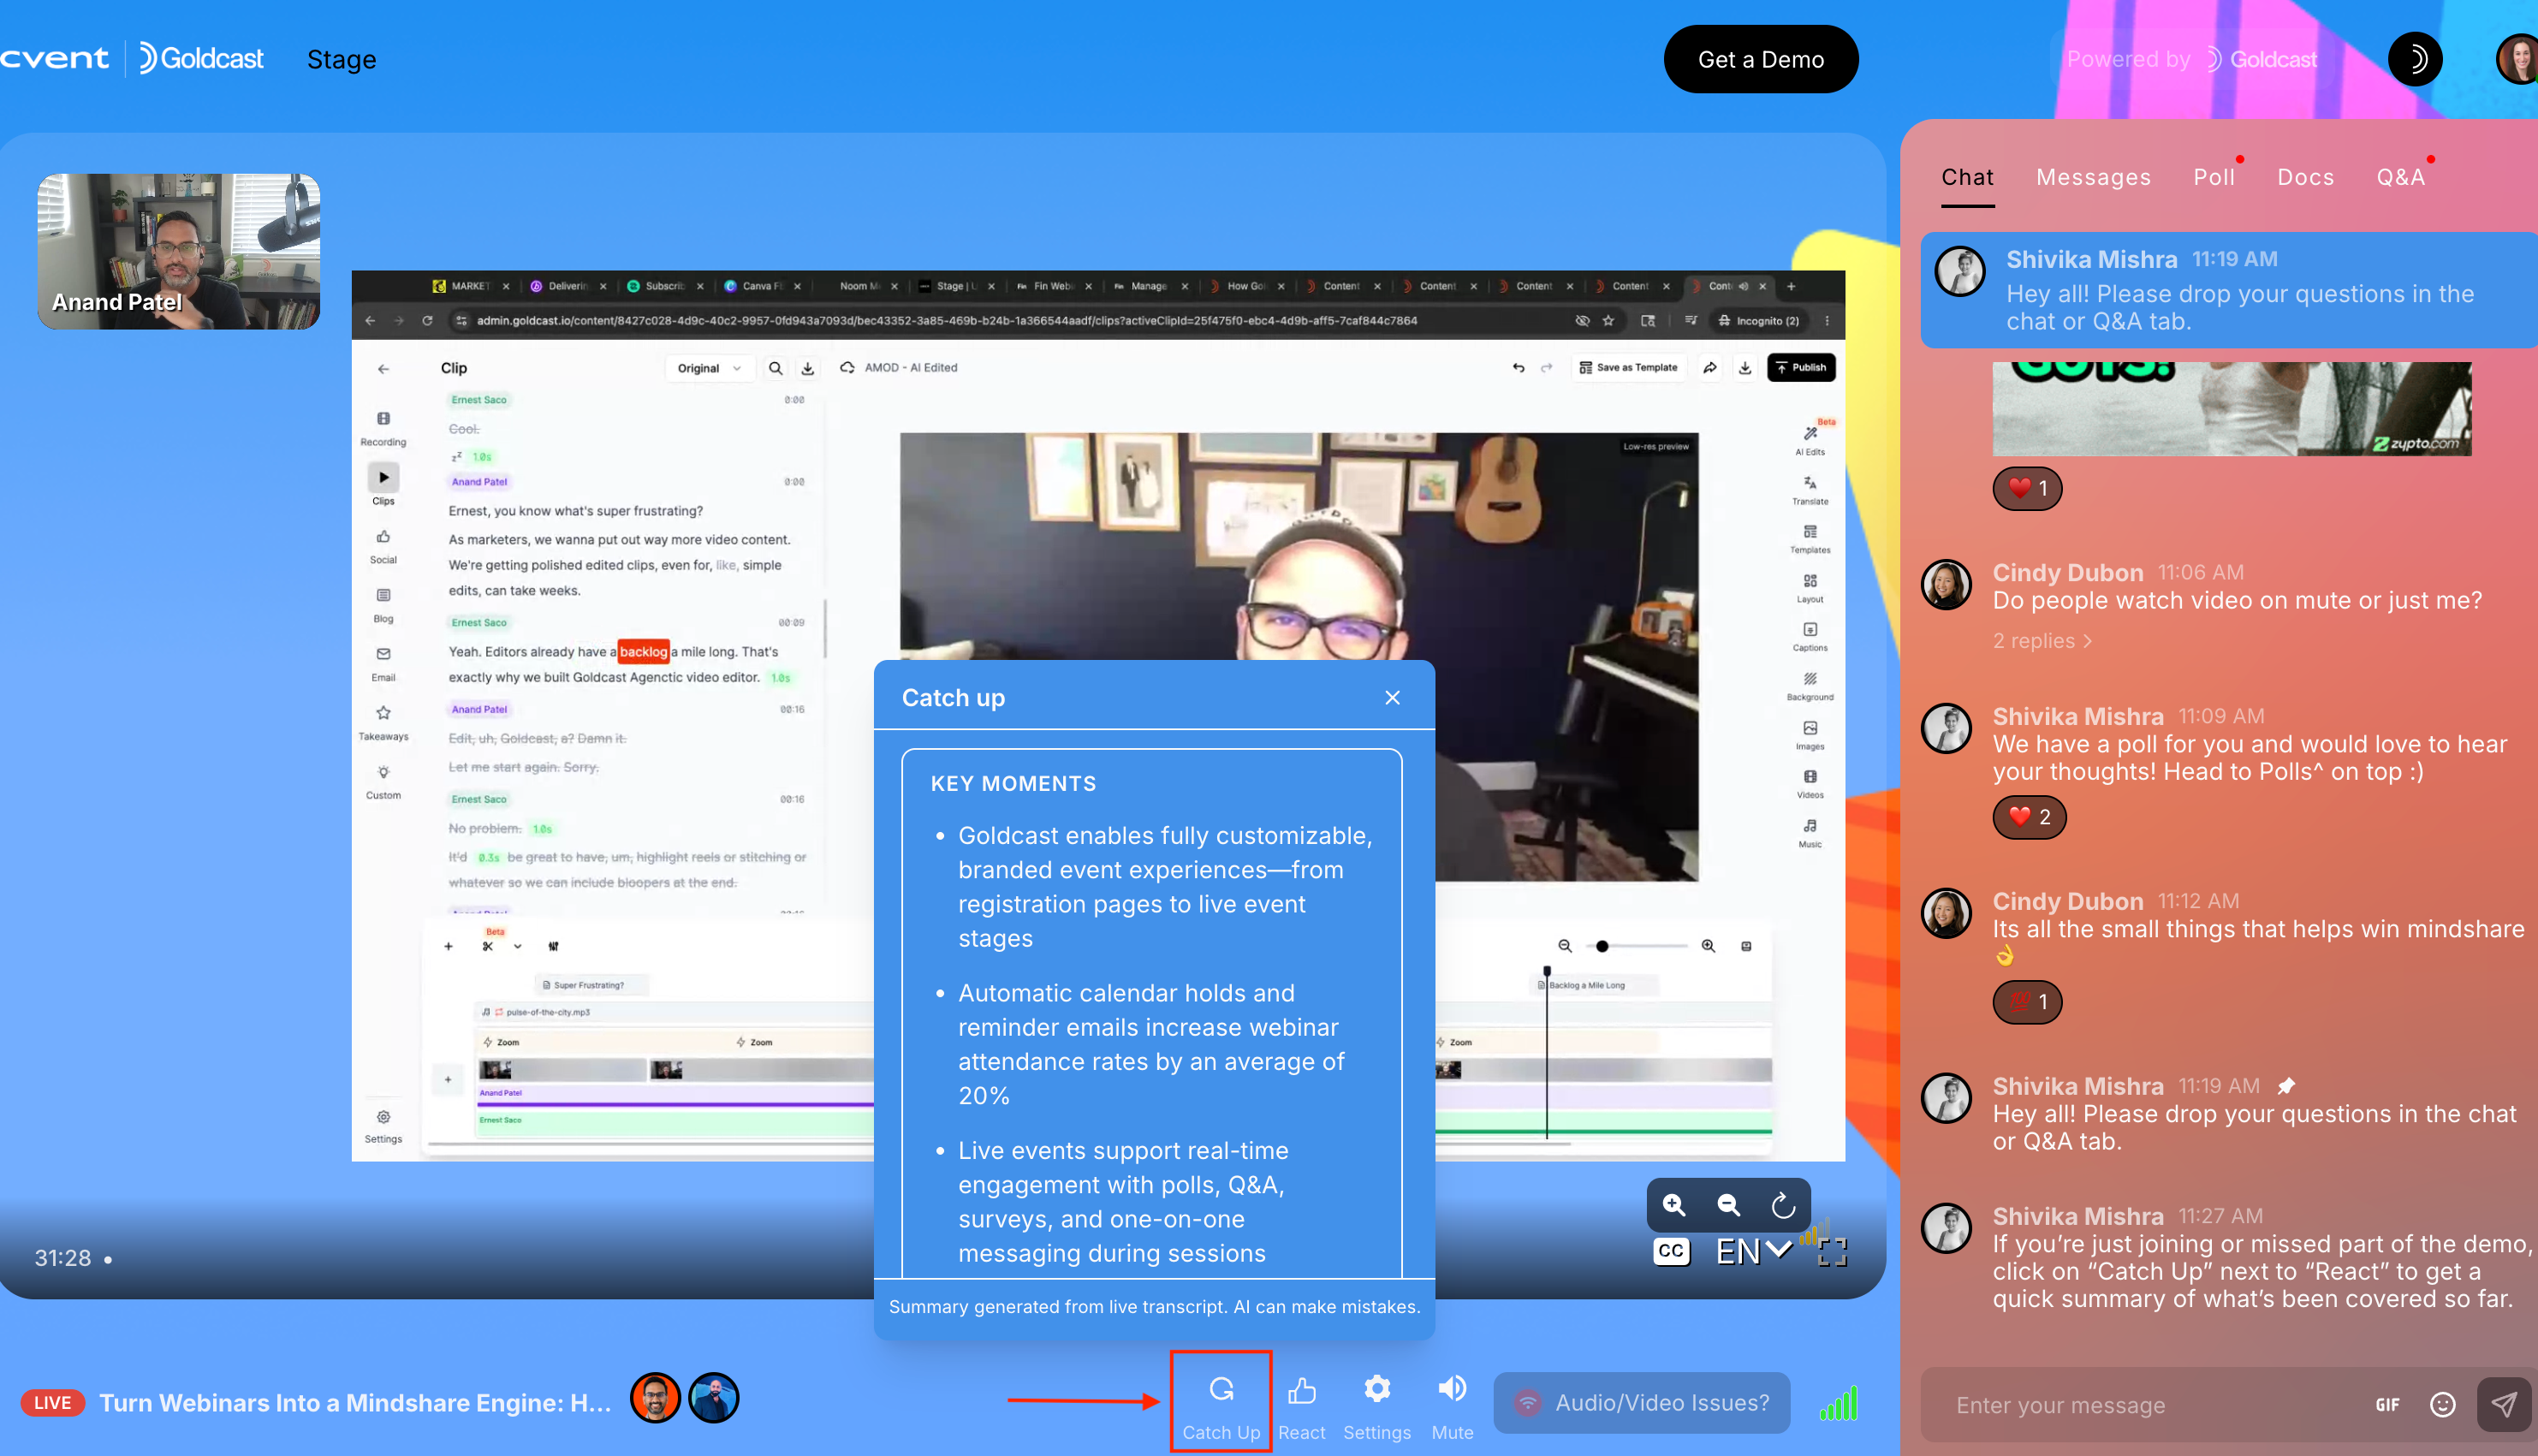Screen dimensions: 2538x1456
Task: Send the chat message
Action: pos(2503,1404)
